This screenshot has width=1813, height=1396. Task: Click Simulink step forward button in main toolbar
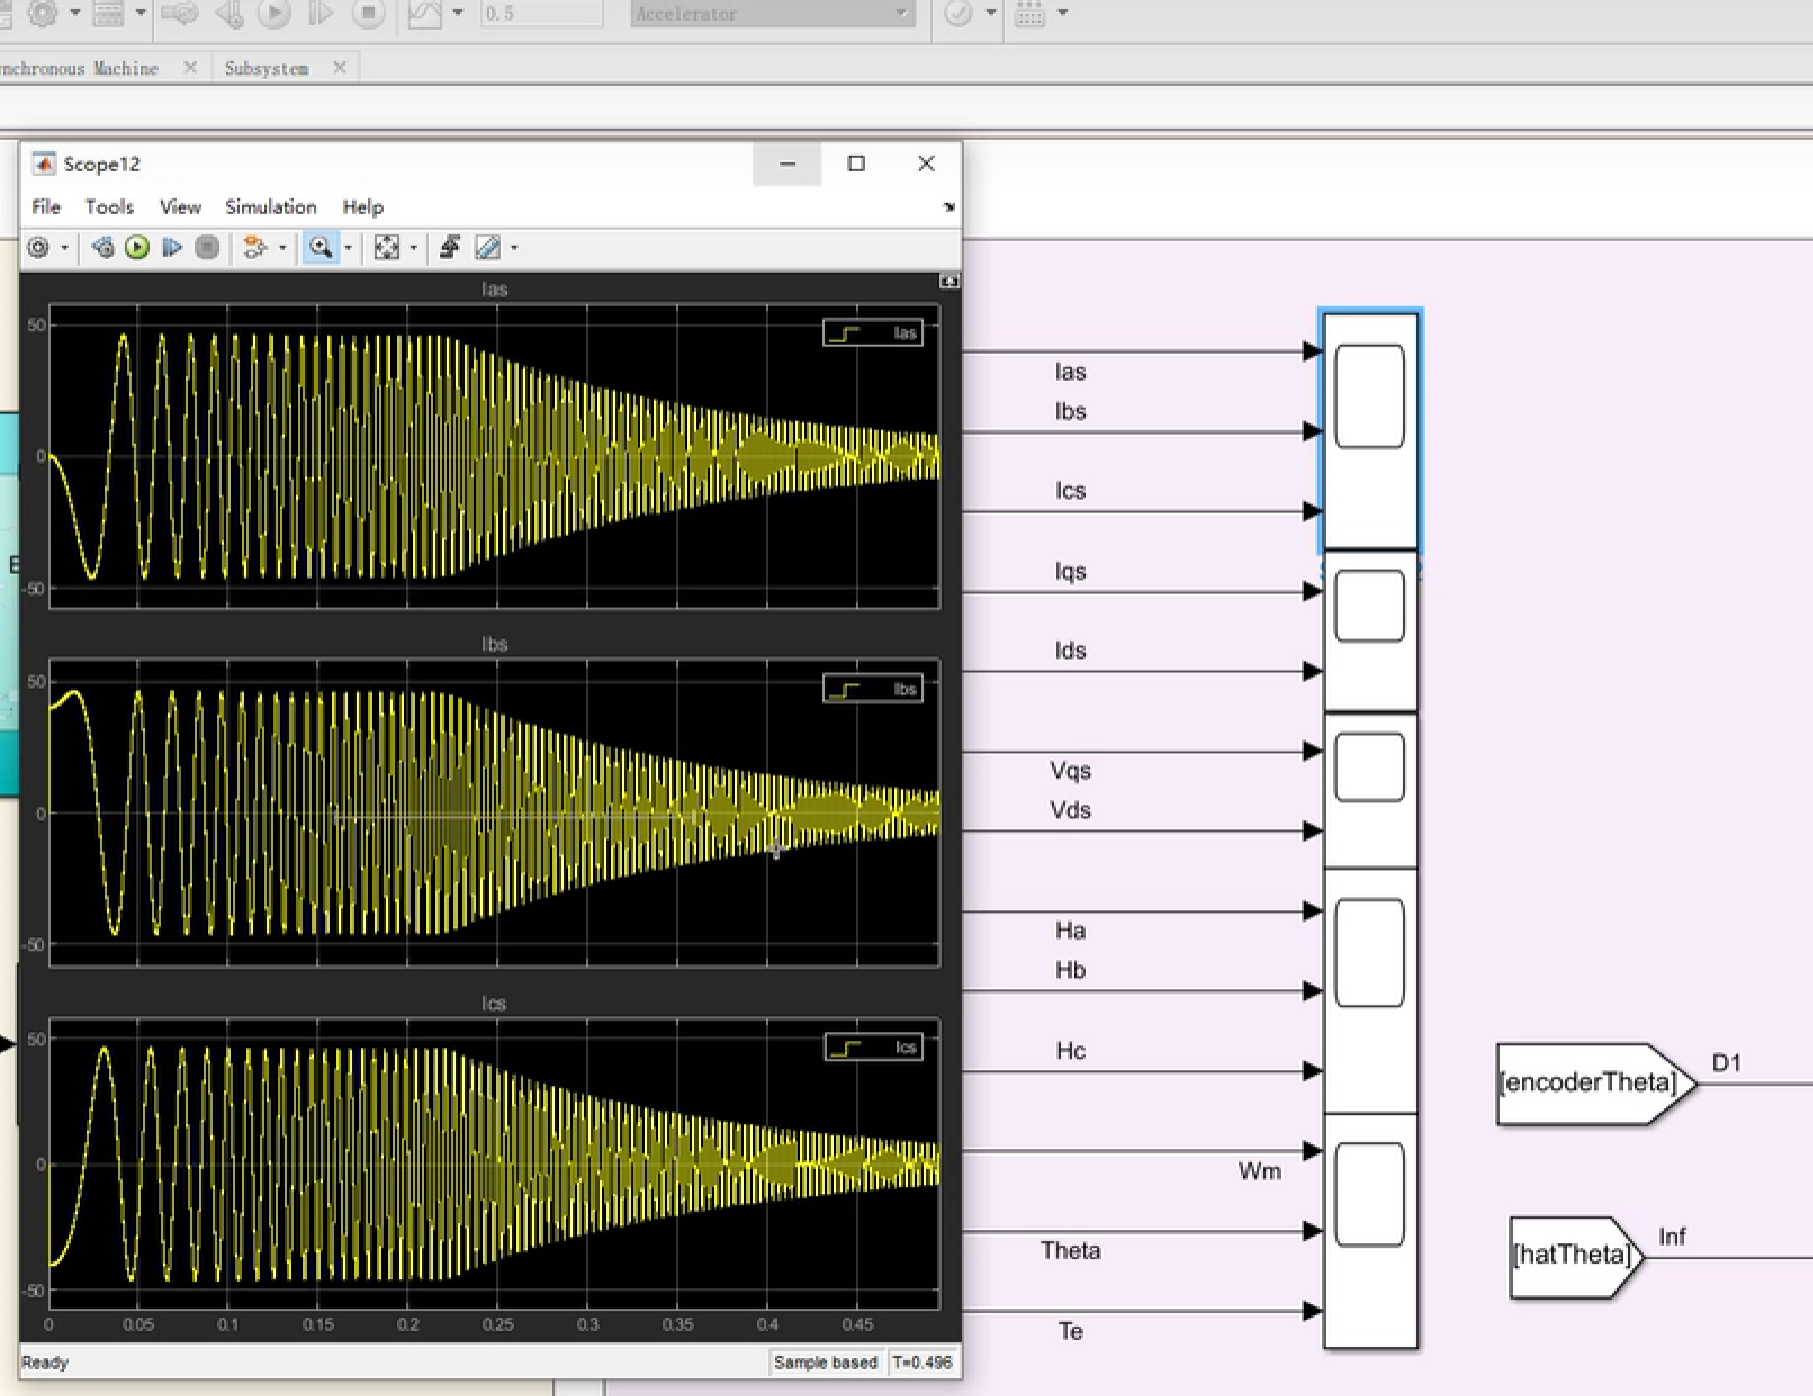pyautogui.click(x=320, y=13)
